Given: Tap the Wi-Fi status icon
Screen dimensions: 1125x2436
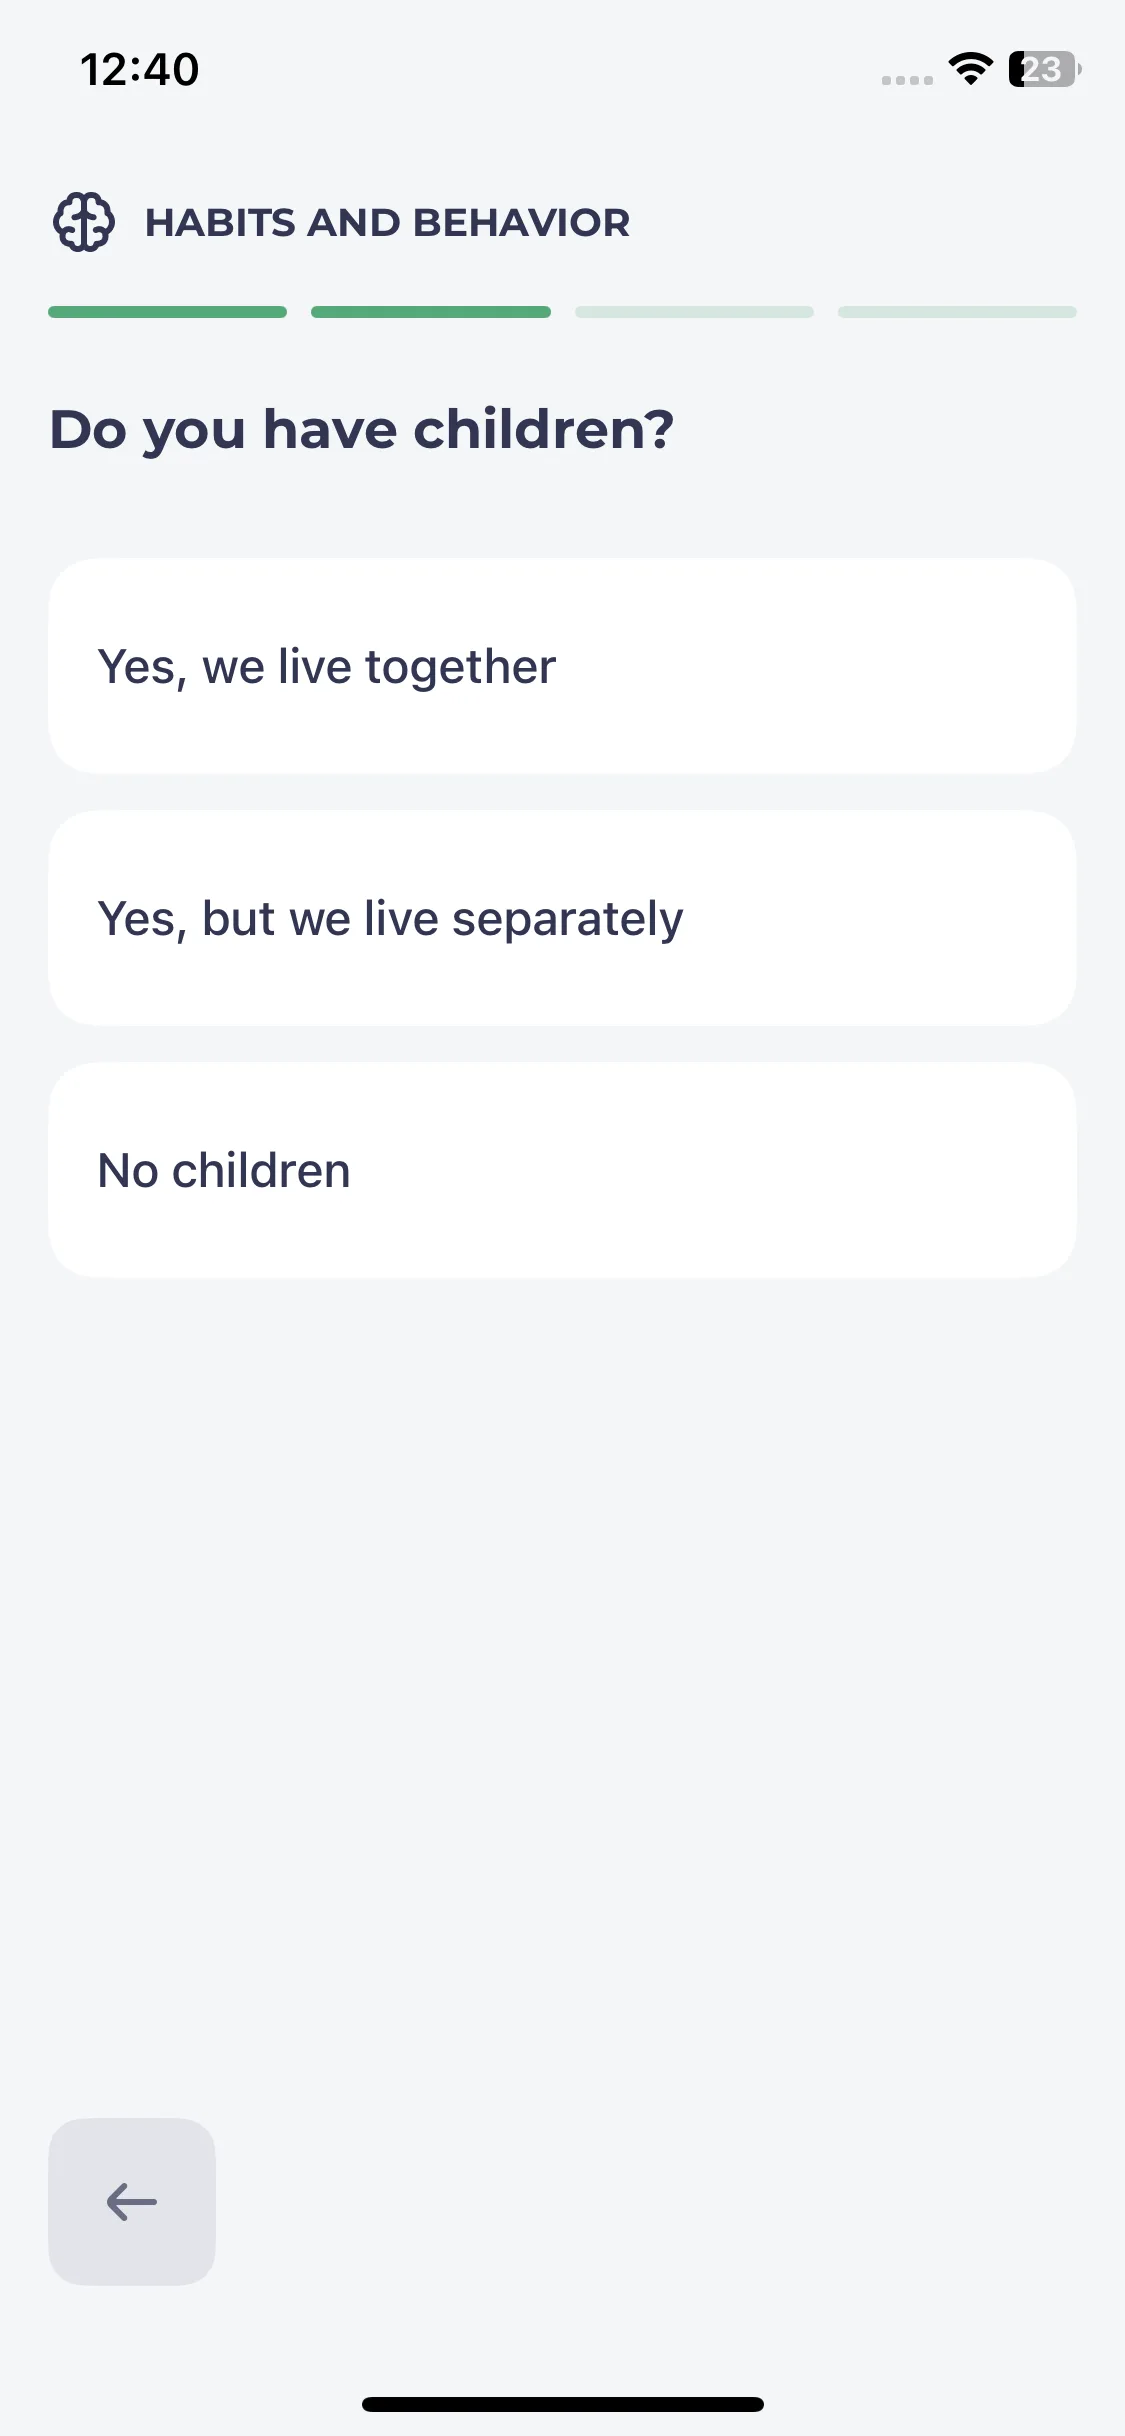Looking at the screenshot, I should [x=970, y=69].
